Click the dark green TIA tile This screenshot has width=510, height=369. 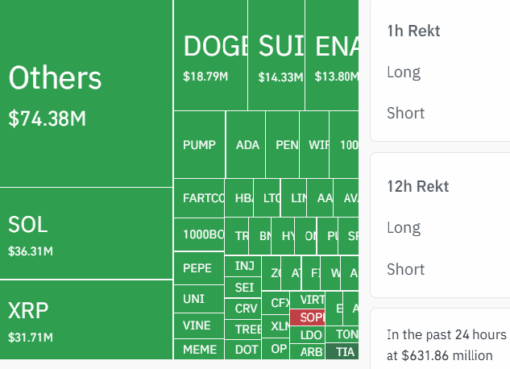[342, 352]
